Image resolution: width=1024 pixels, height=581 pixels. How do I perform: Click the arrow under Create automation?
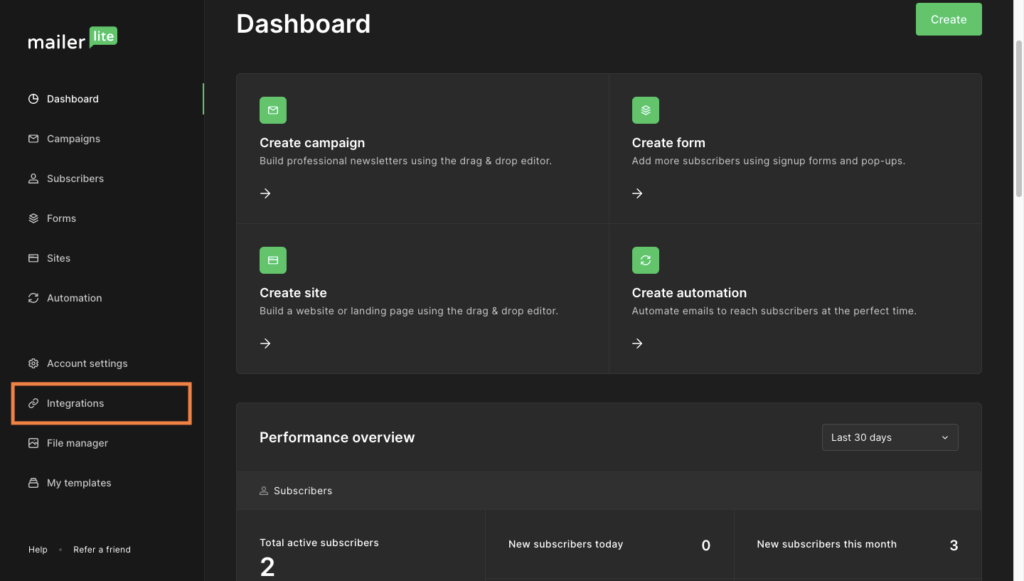point(638,344)
